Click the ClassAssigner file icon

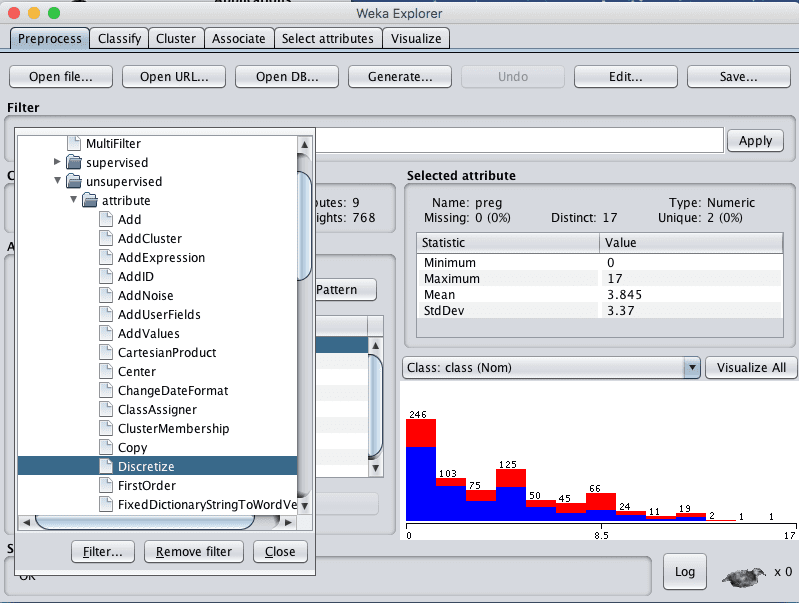coord(106,409)
